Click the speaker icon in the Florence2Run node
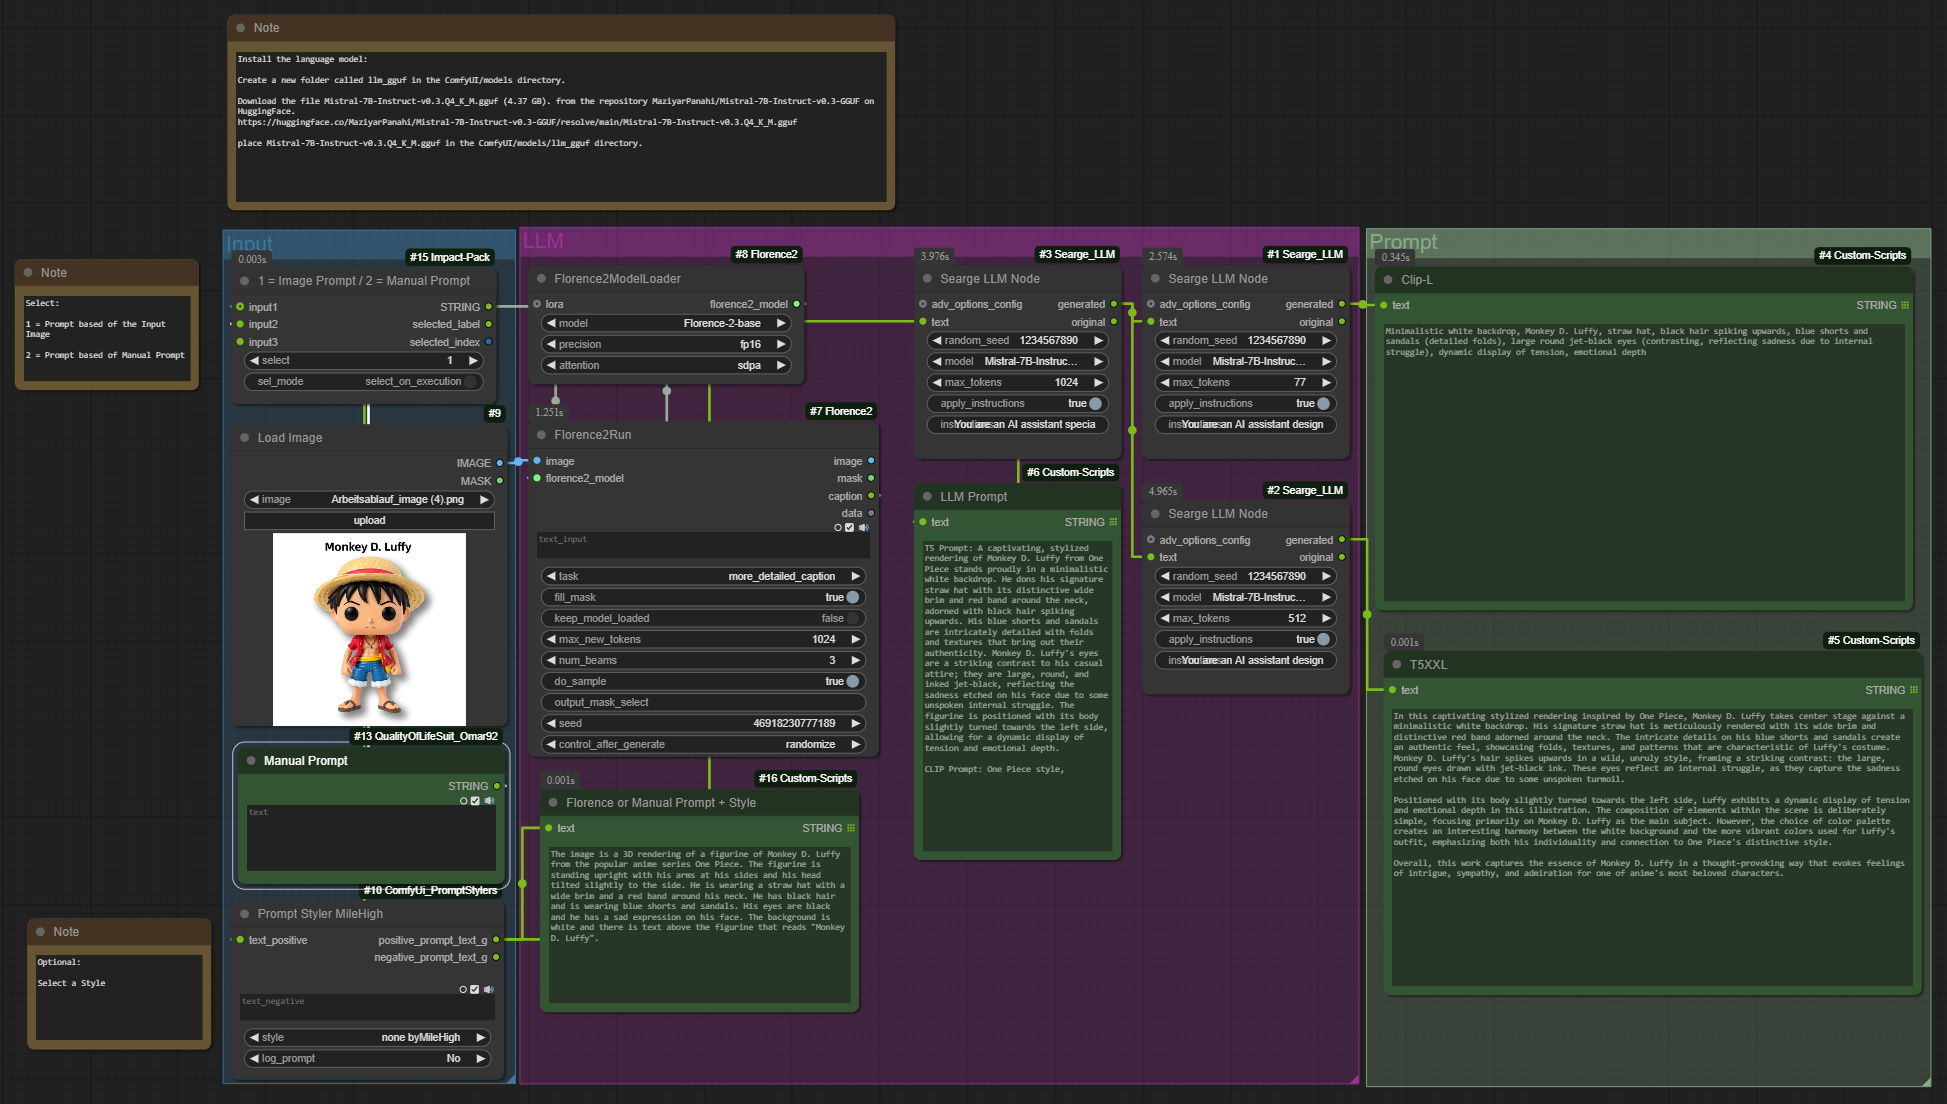The height and width of the screenshot is (1104, 1947). pyautogui.click(x=863, y=527)
